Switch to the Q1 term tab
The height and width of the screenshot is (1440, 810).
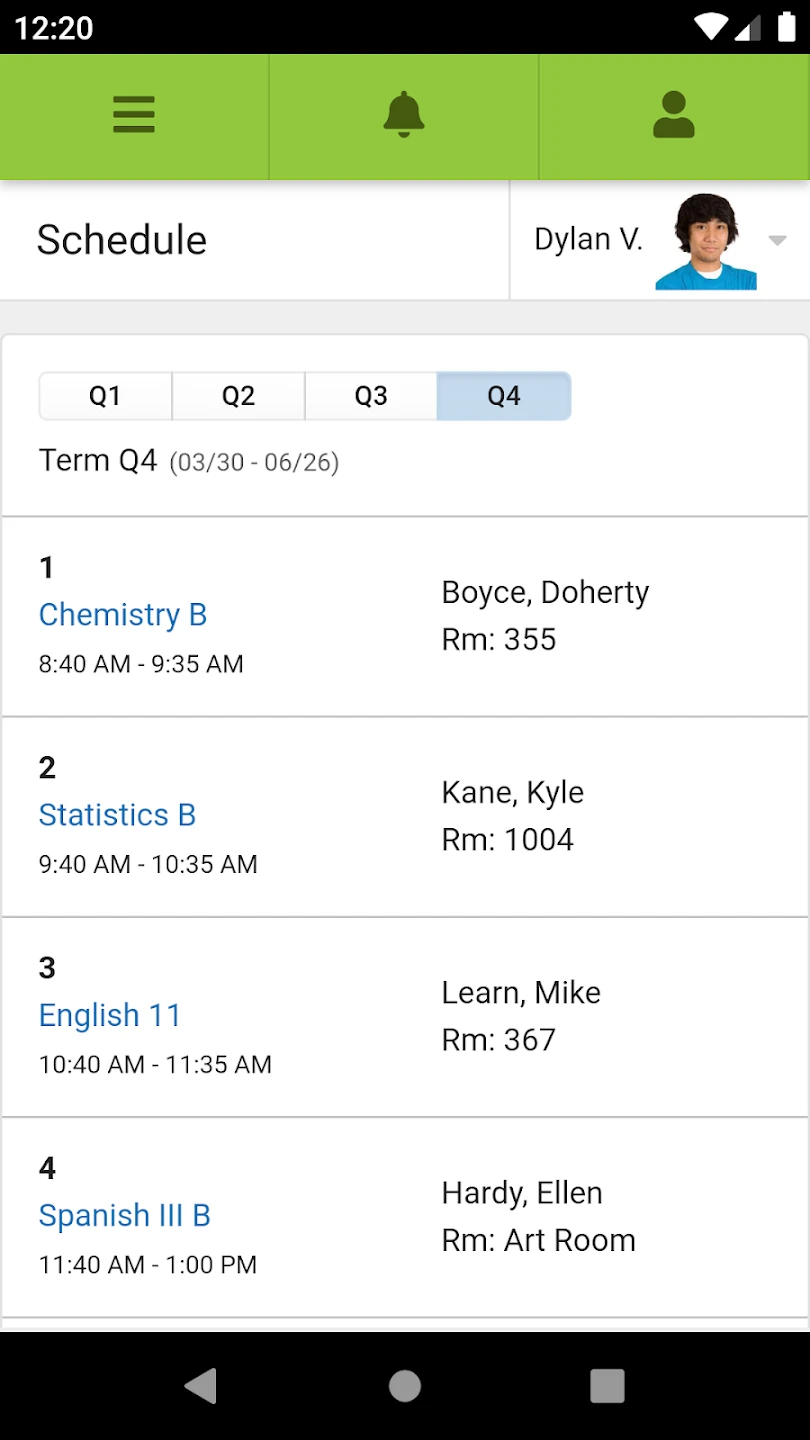(105, 396)
